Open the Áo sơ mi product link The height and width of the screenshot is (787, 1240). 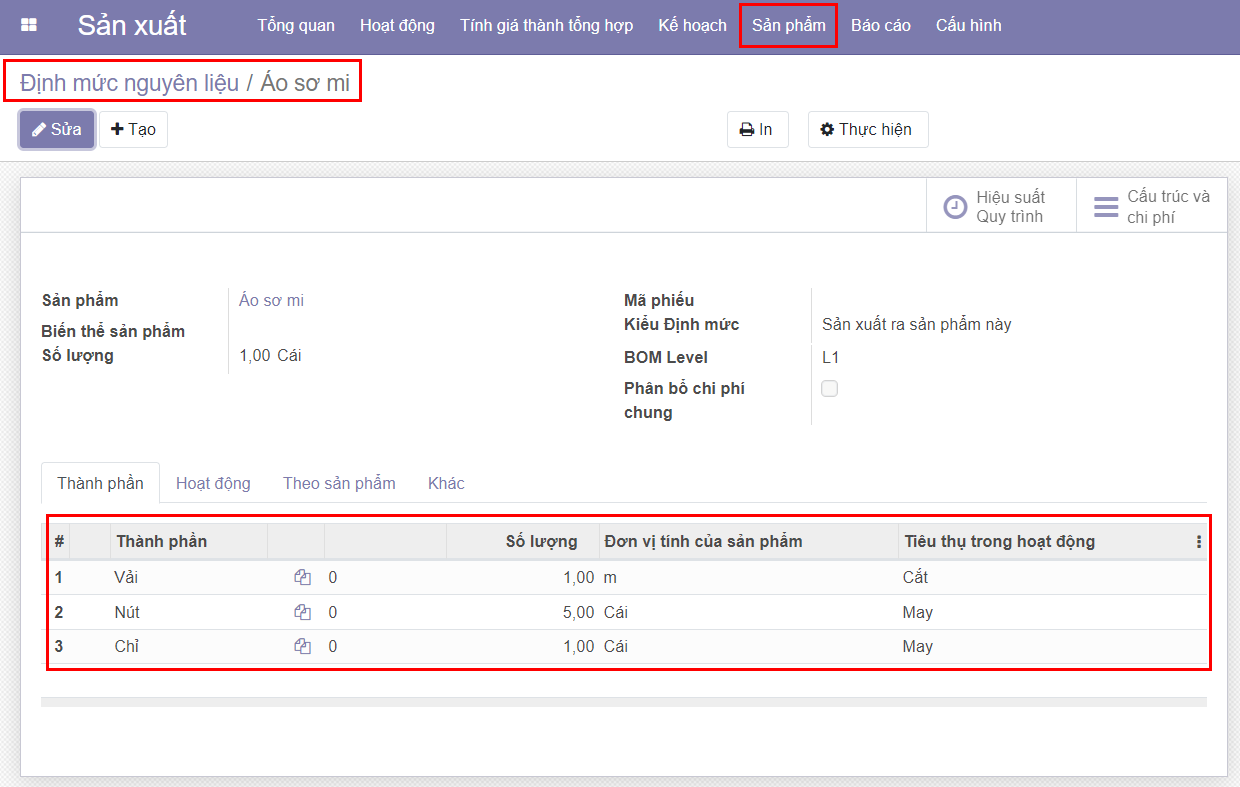(x=271, y=300)
